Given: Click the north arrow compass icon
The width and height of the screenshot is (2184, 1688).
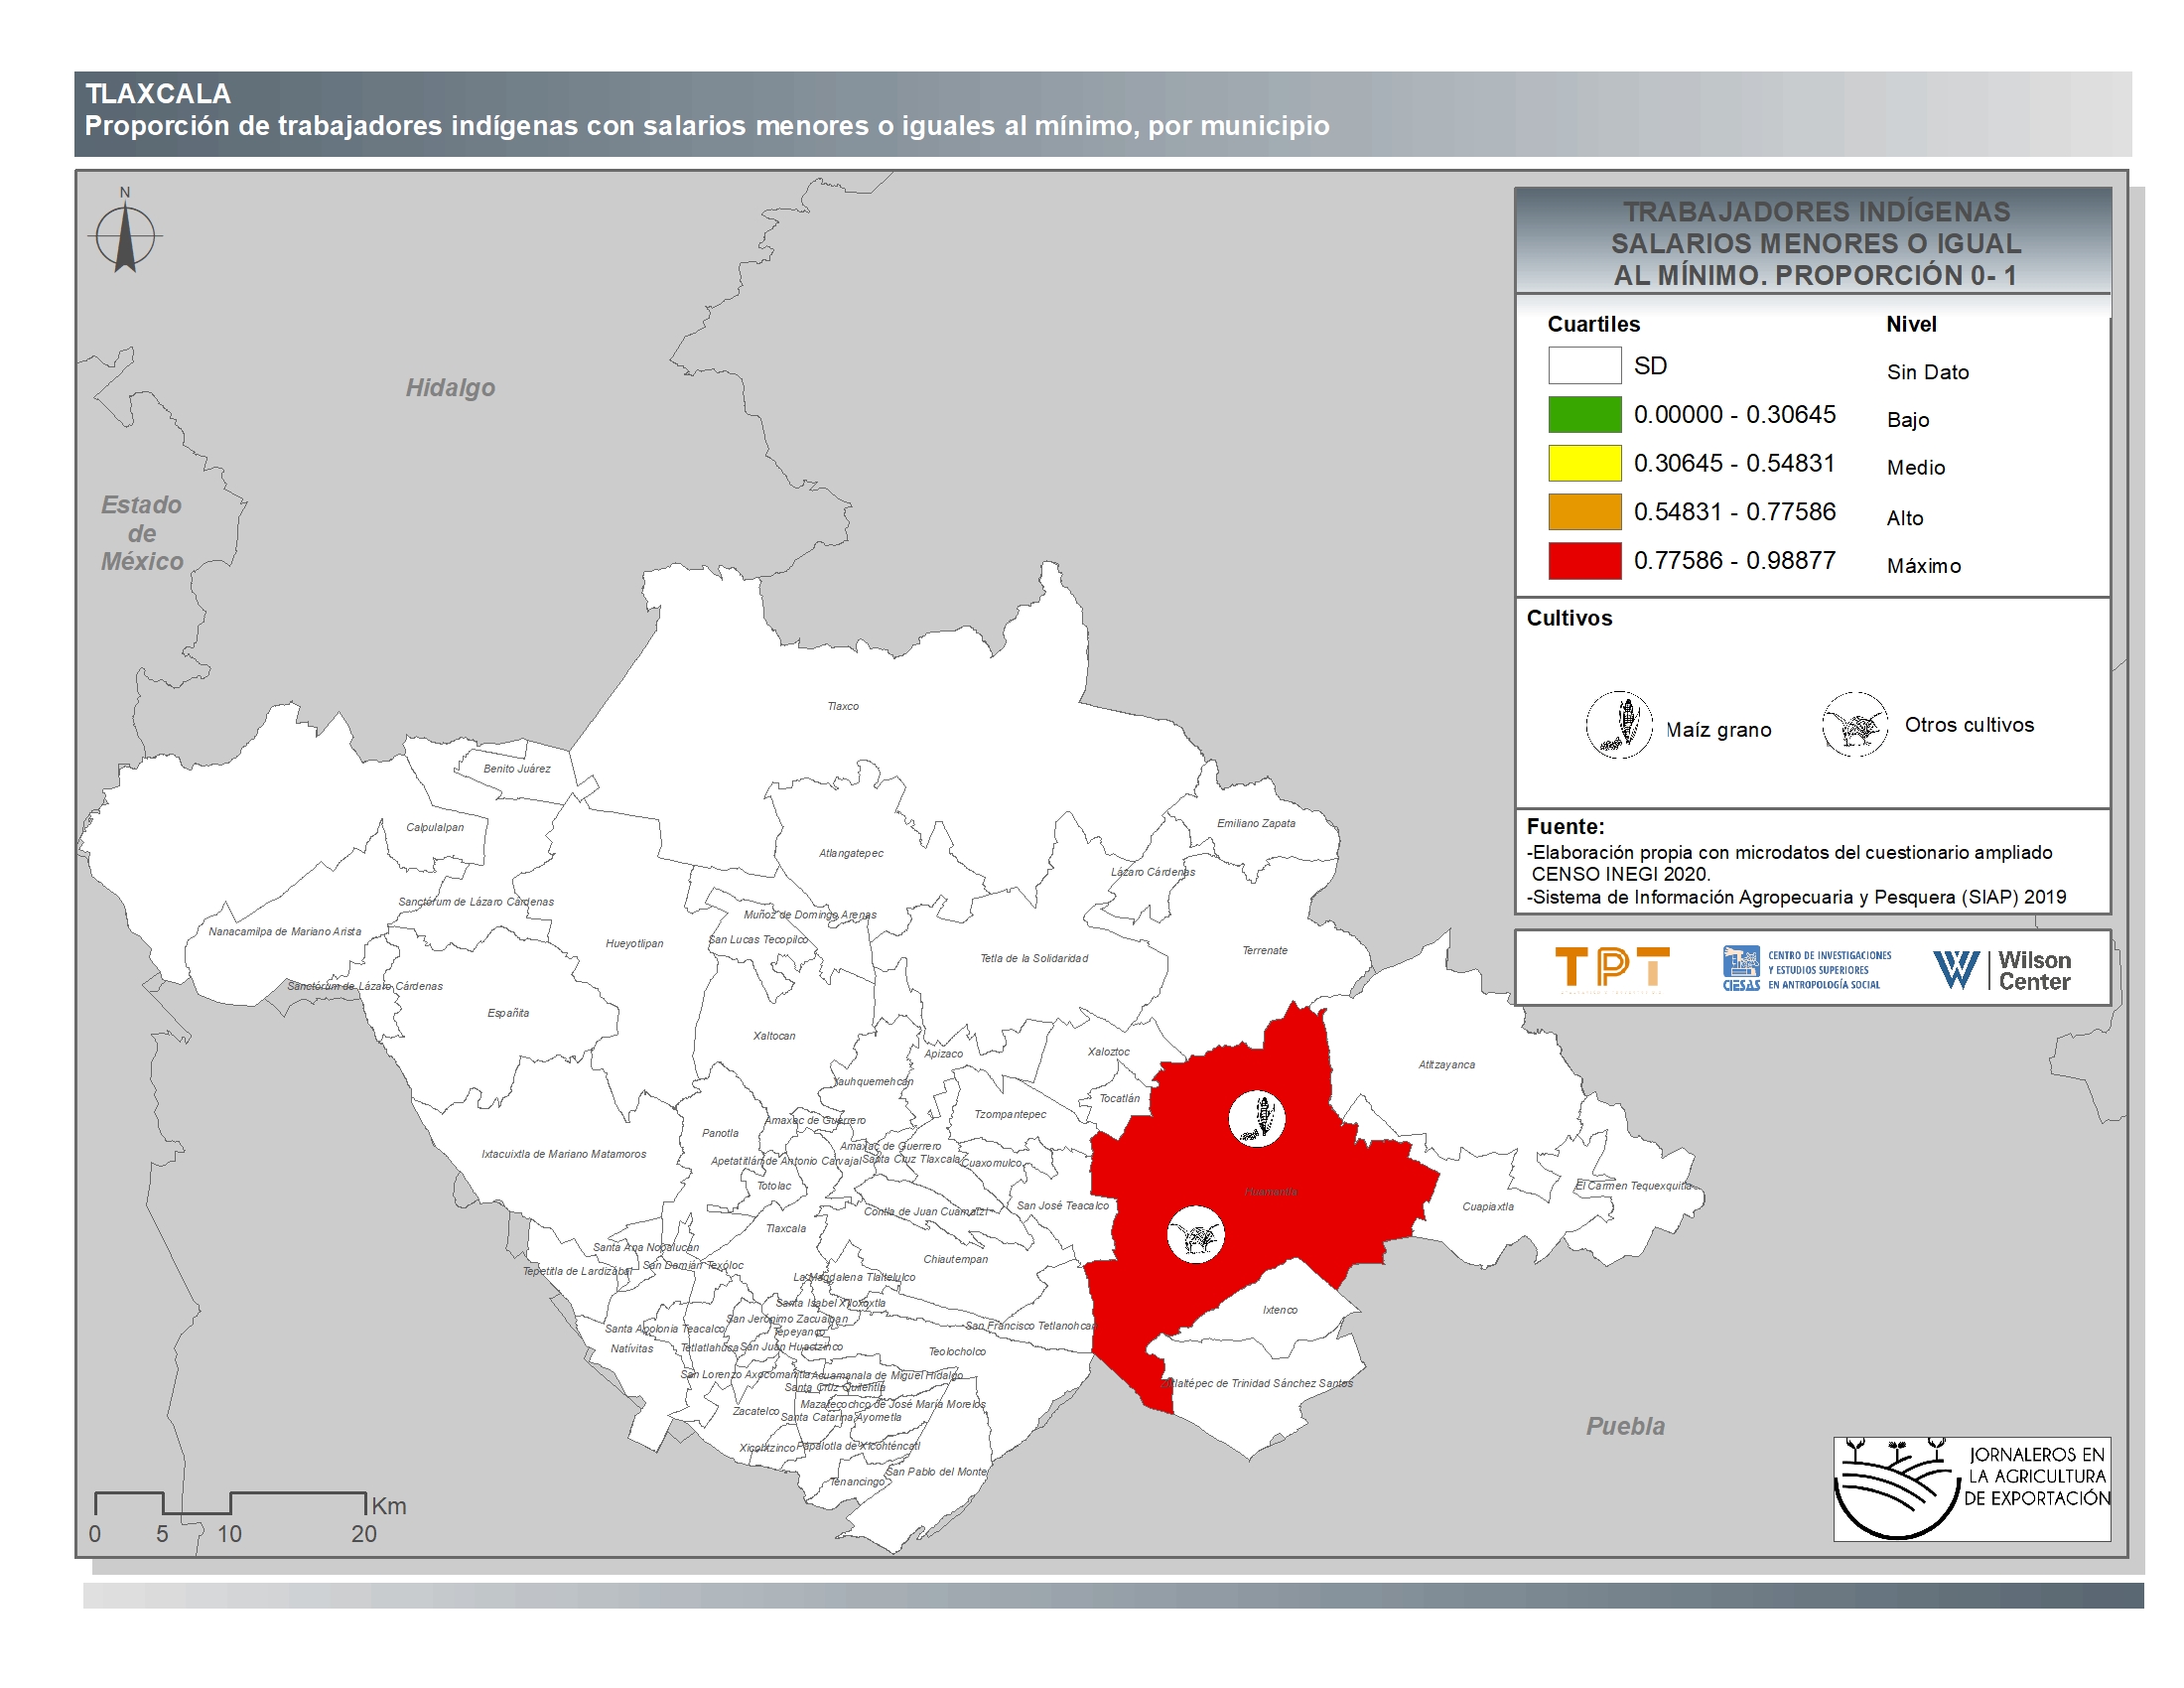Looking at the screenshot, I should pos(125,236).
